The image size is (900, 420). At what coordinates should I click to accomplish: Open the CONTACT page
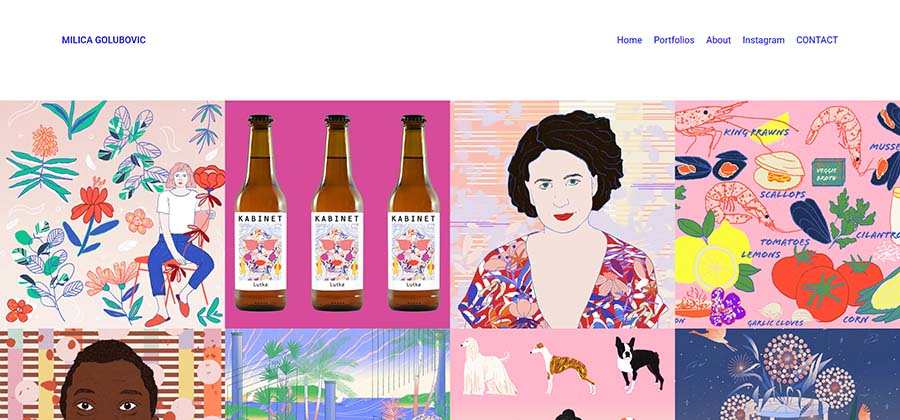click(817, 40)
